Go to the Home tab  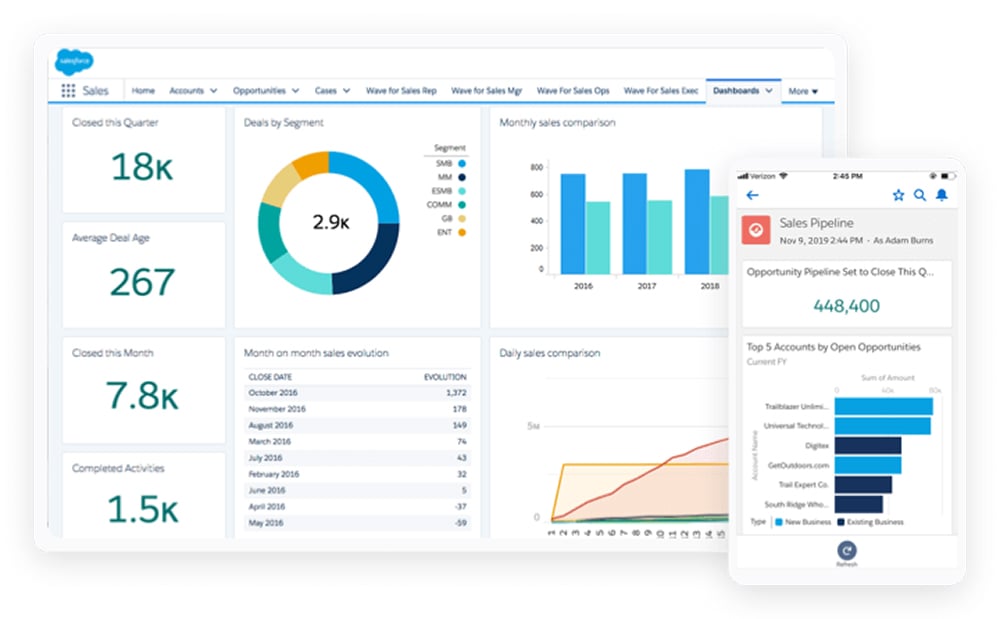[143, 90]
